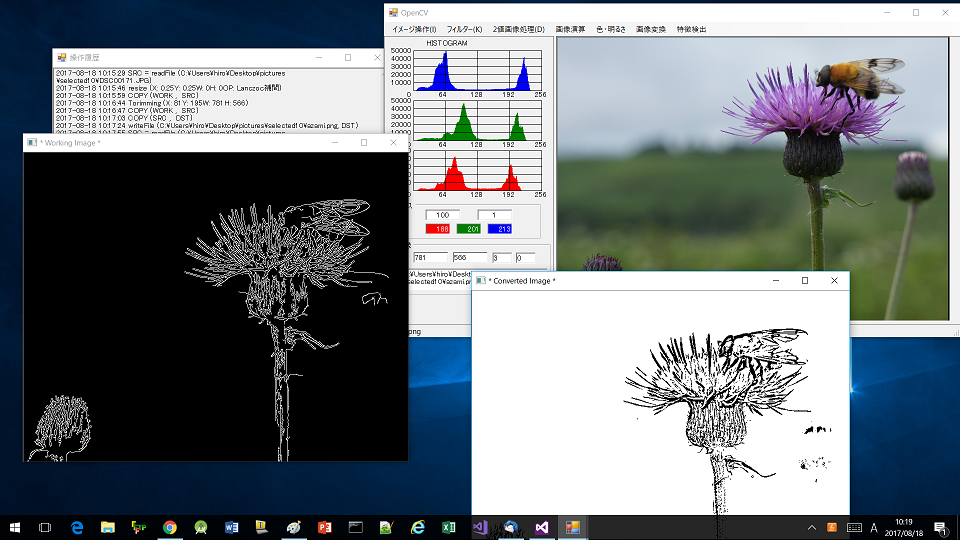Open the touch keyboard tray icon
The height and width of the screenshot is (544, 960).
pos(854,527)
